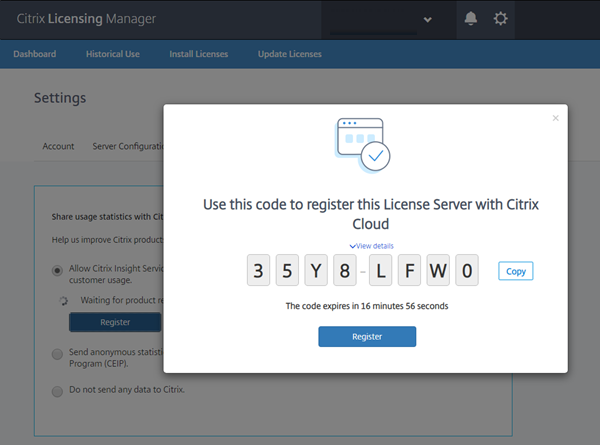Click the Waiting for product spinner icon
600x445 pixels.
click(x=64, y=301)
